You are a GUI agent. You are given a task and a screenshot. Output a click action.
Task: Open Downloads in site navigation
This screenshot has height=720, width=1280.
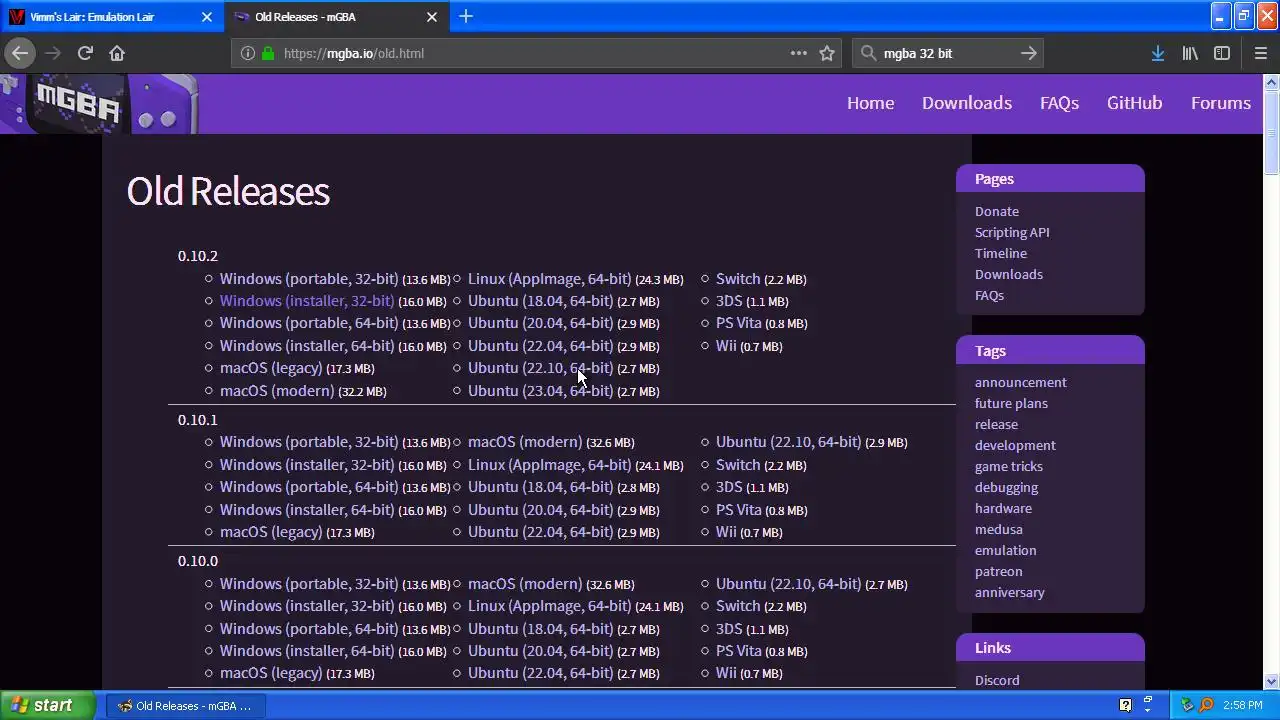click(966, 103)
